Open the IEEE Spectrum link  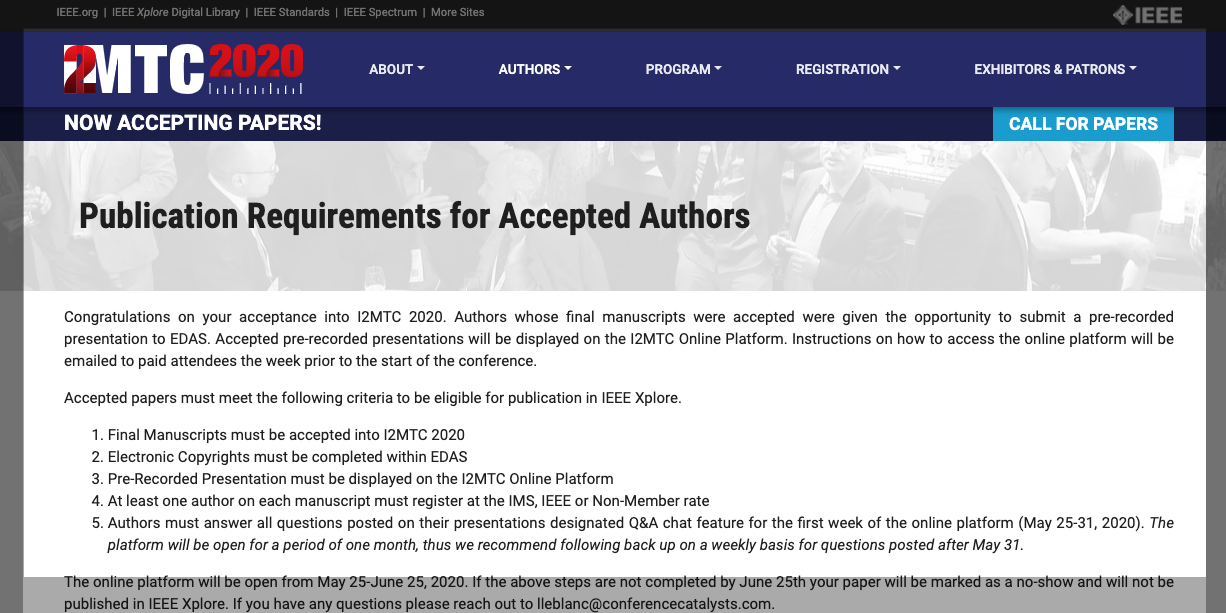380,13
